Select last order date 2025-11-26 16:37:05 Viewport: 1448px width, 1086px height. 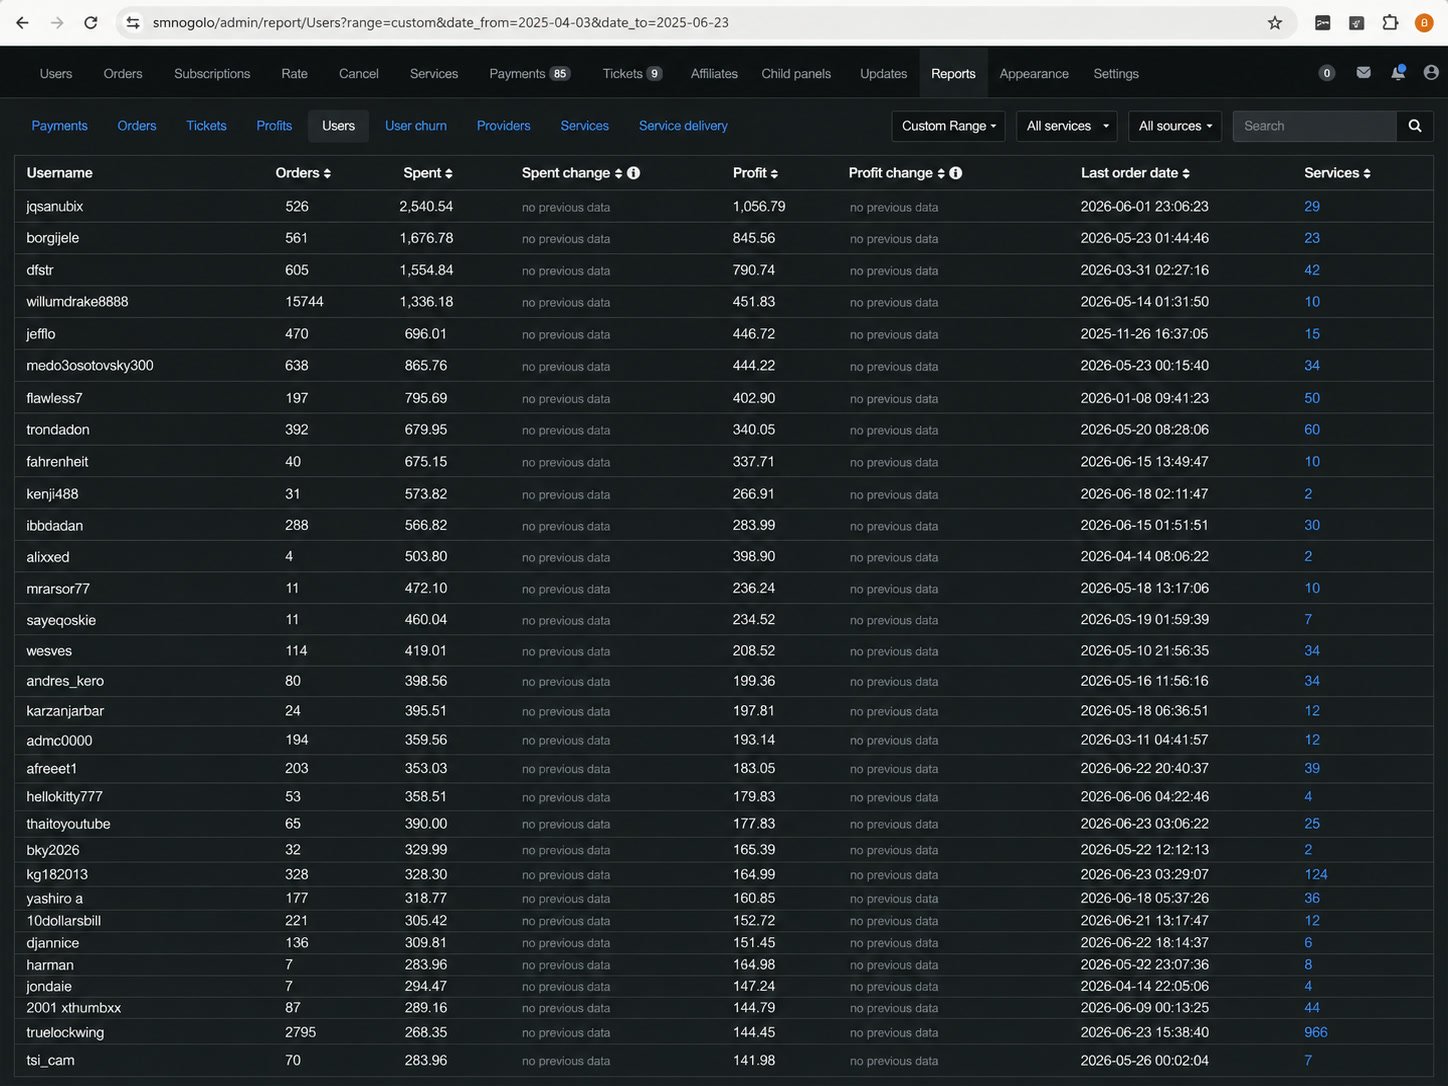(x=1144, y=334)
